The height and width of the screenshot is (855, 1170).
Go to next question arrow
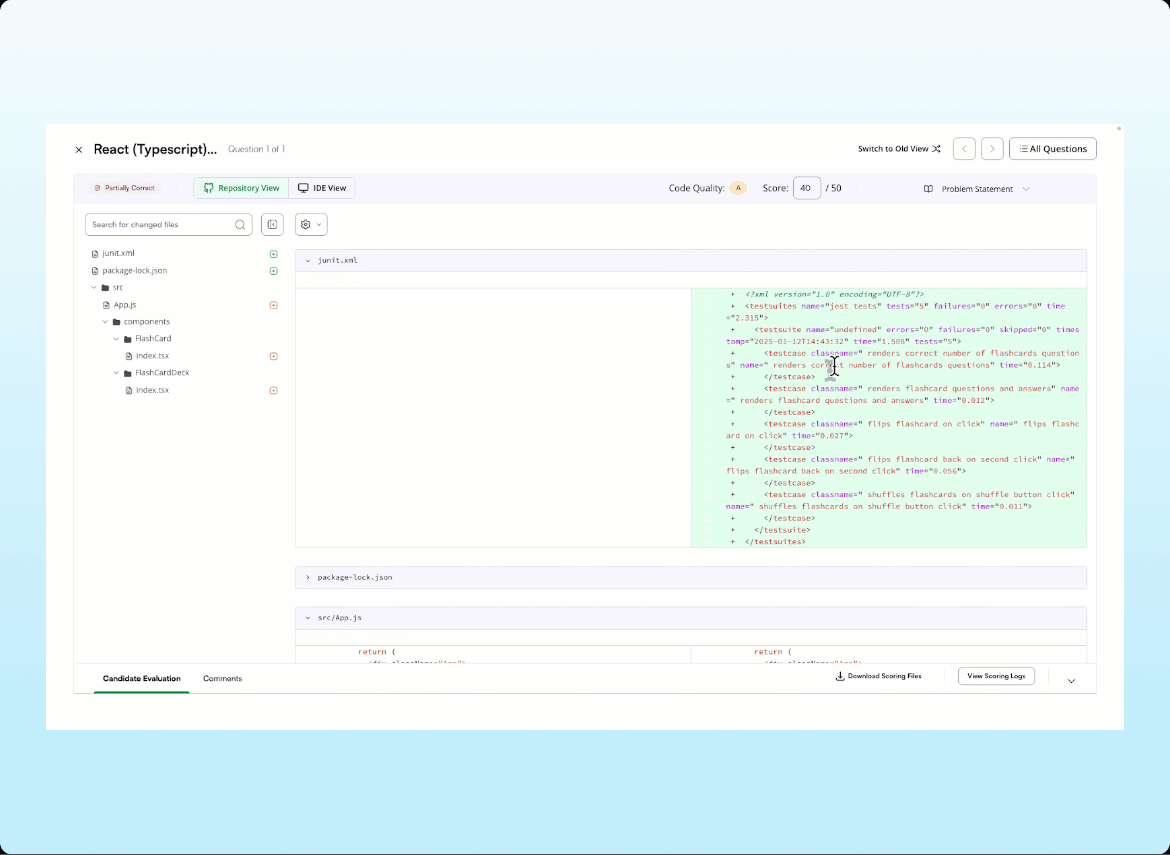992,149
